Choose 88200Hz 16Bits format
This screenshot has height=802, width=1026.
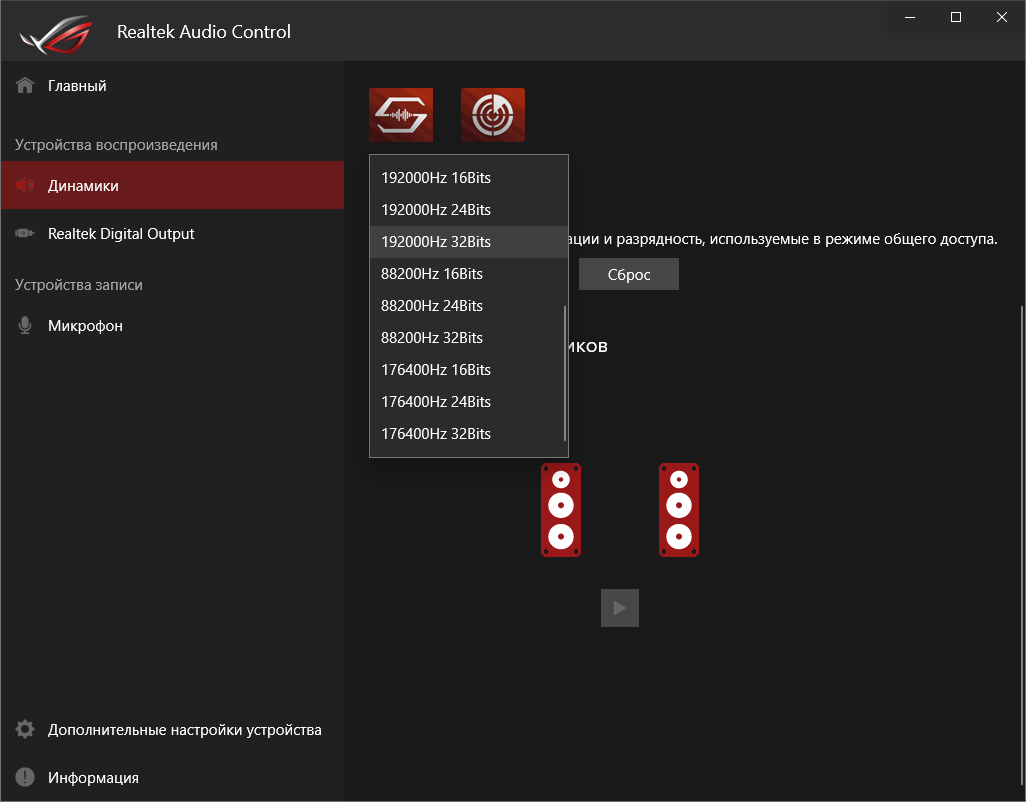coord(469,274)
